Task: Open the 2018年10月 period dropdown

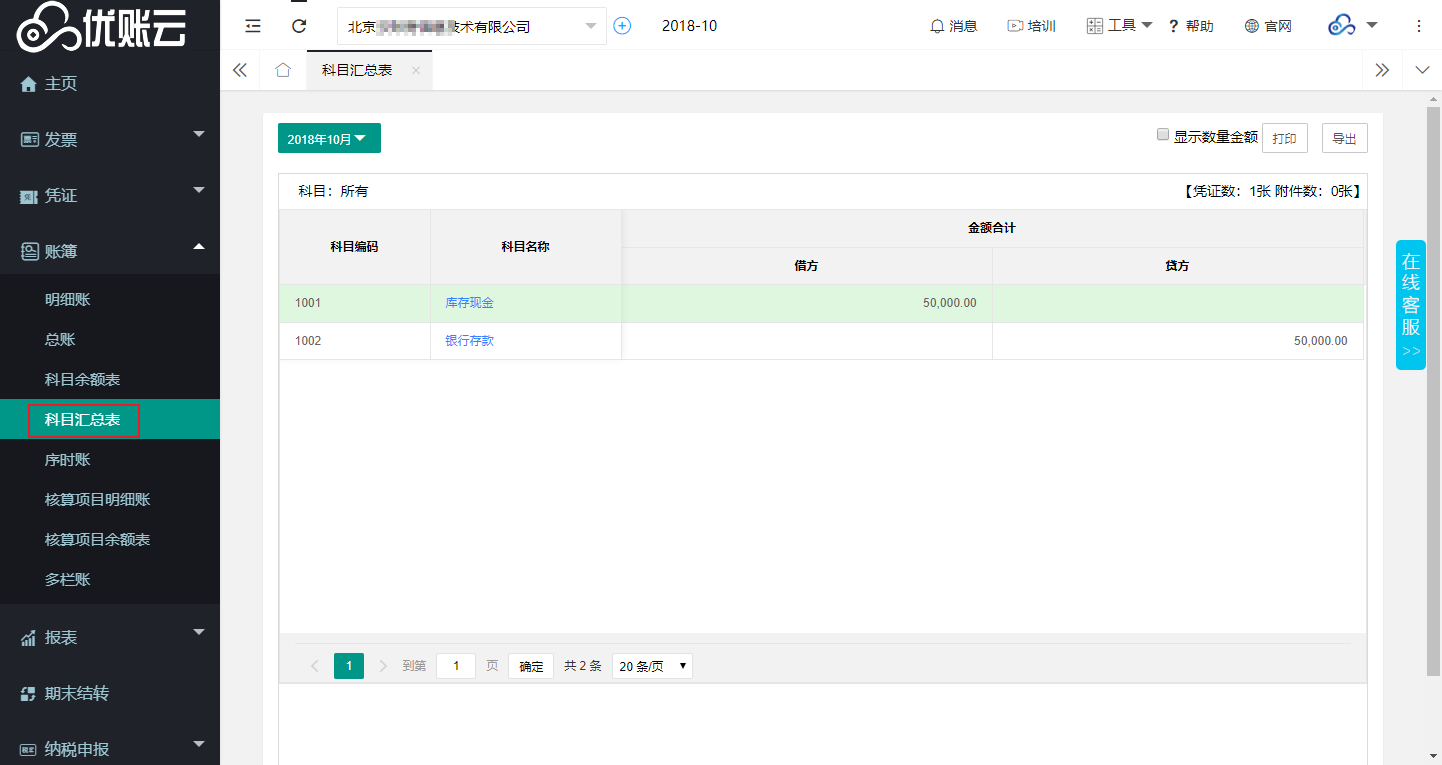Action: click(x=329, y=139)
